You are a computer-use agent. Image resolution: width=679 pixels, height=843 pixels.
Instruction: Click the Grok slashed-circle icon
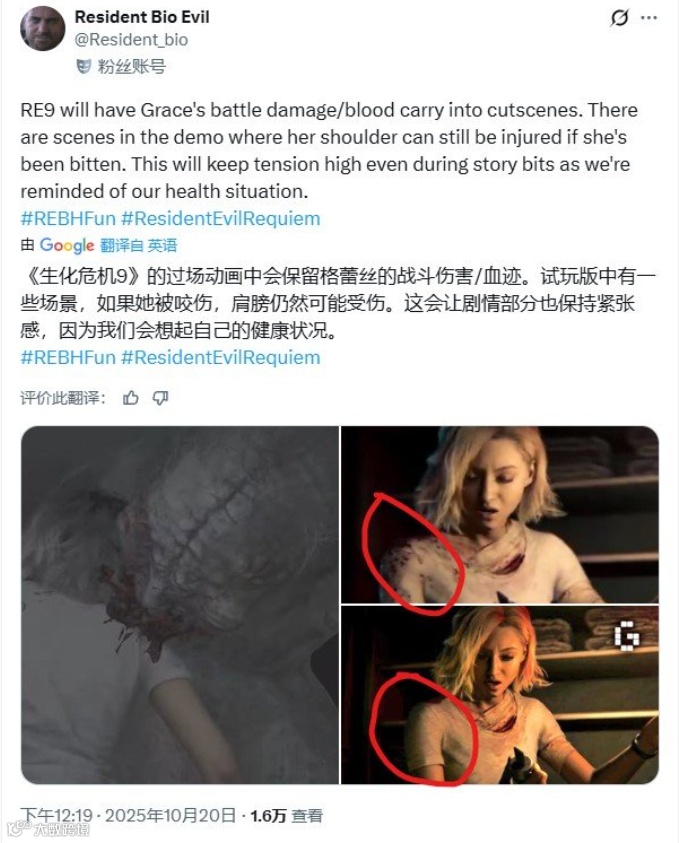click(x=619, y=18)
